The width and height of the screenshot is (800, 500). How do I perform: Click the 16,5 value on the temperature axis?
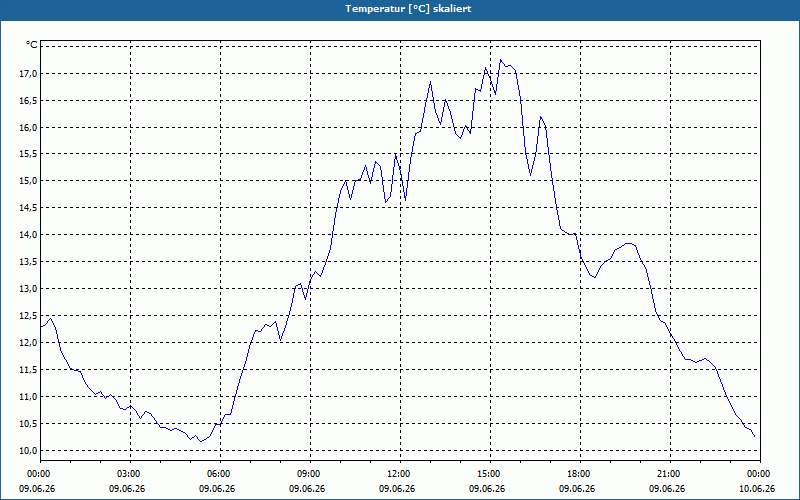click(29, 101)
